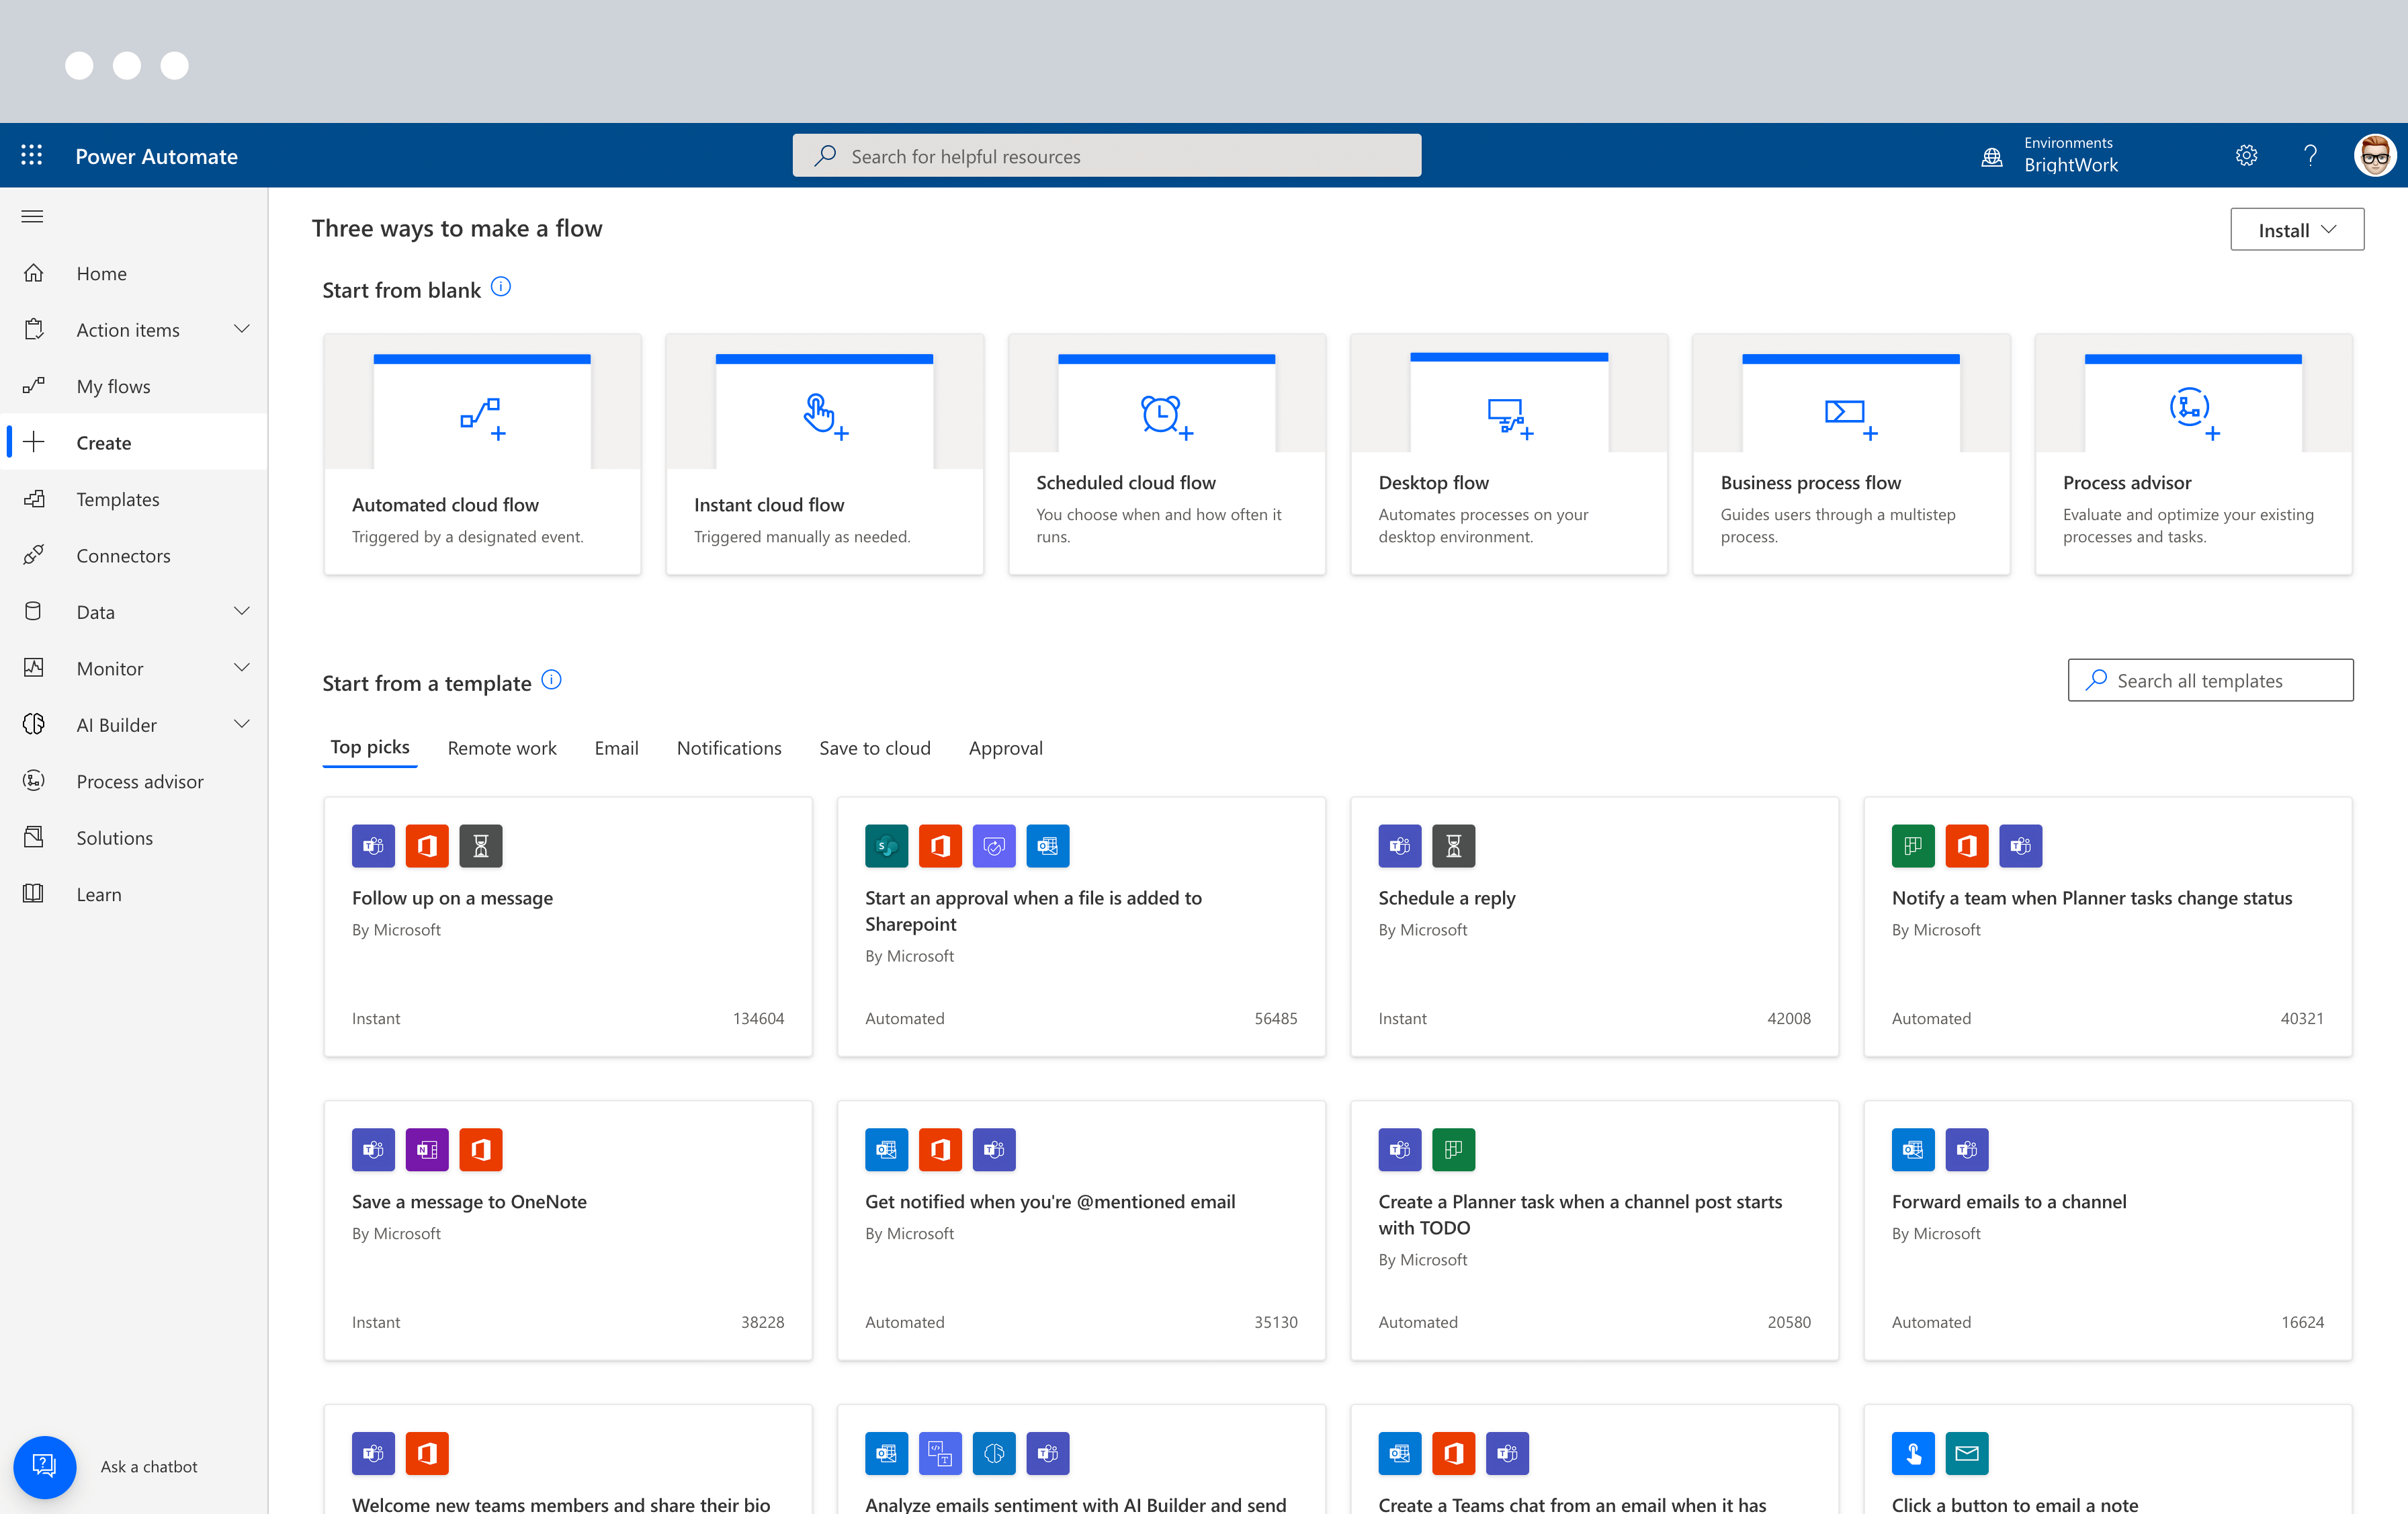Open the Install dropdown button
This screenshot has height=1514, width=2408.
coord(2297,230)
